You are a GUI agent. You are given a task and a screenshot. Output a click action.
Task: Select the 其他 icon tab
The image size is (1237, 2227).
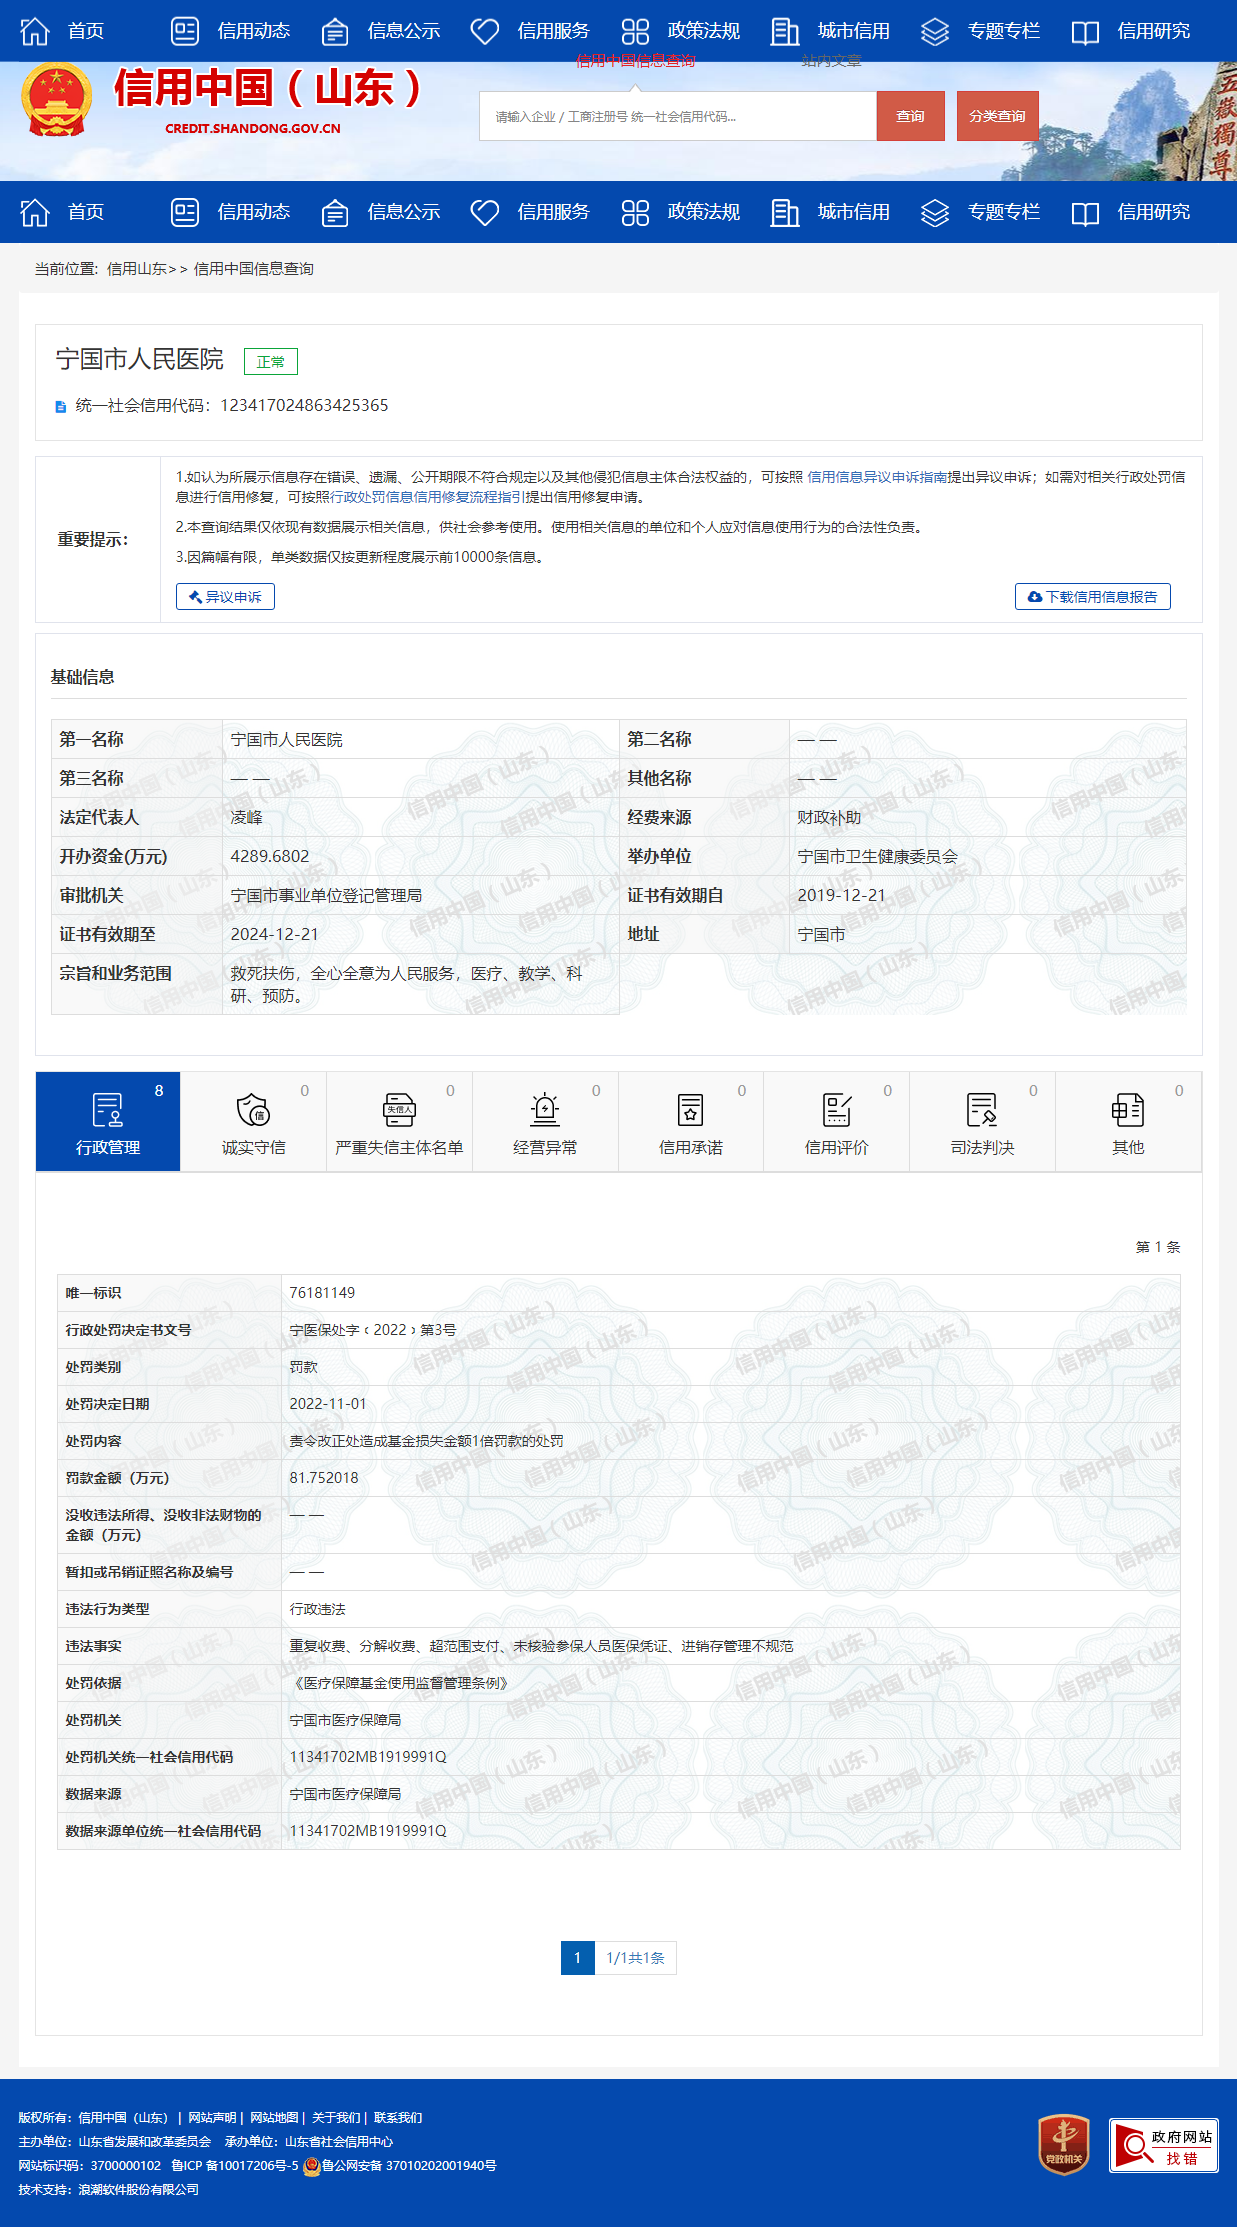1127,1122
